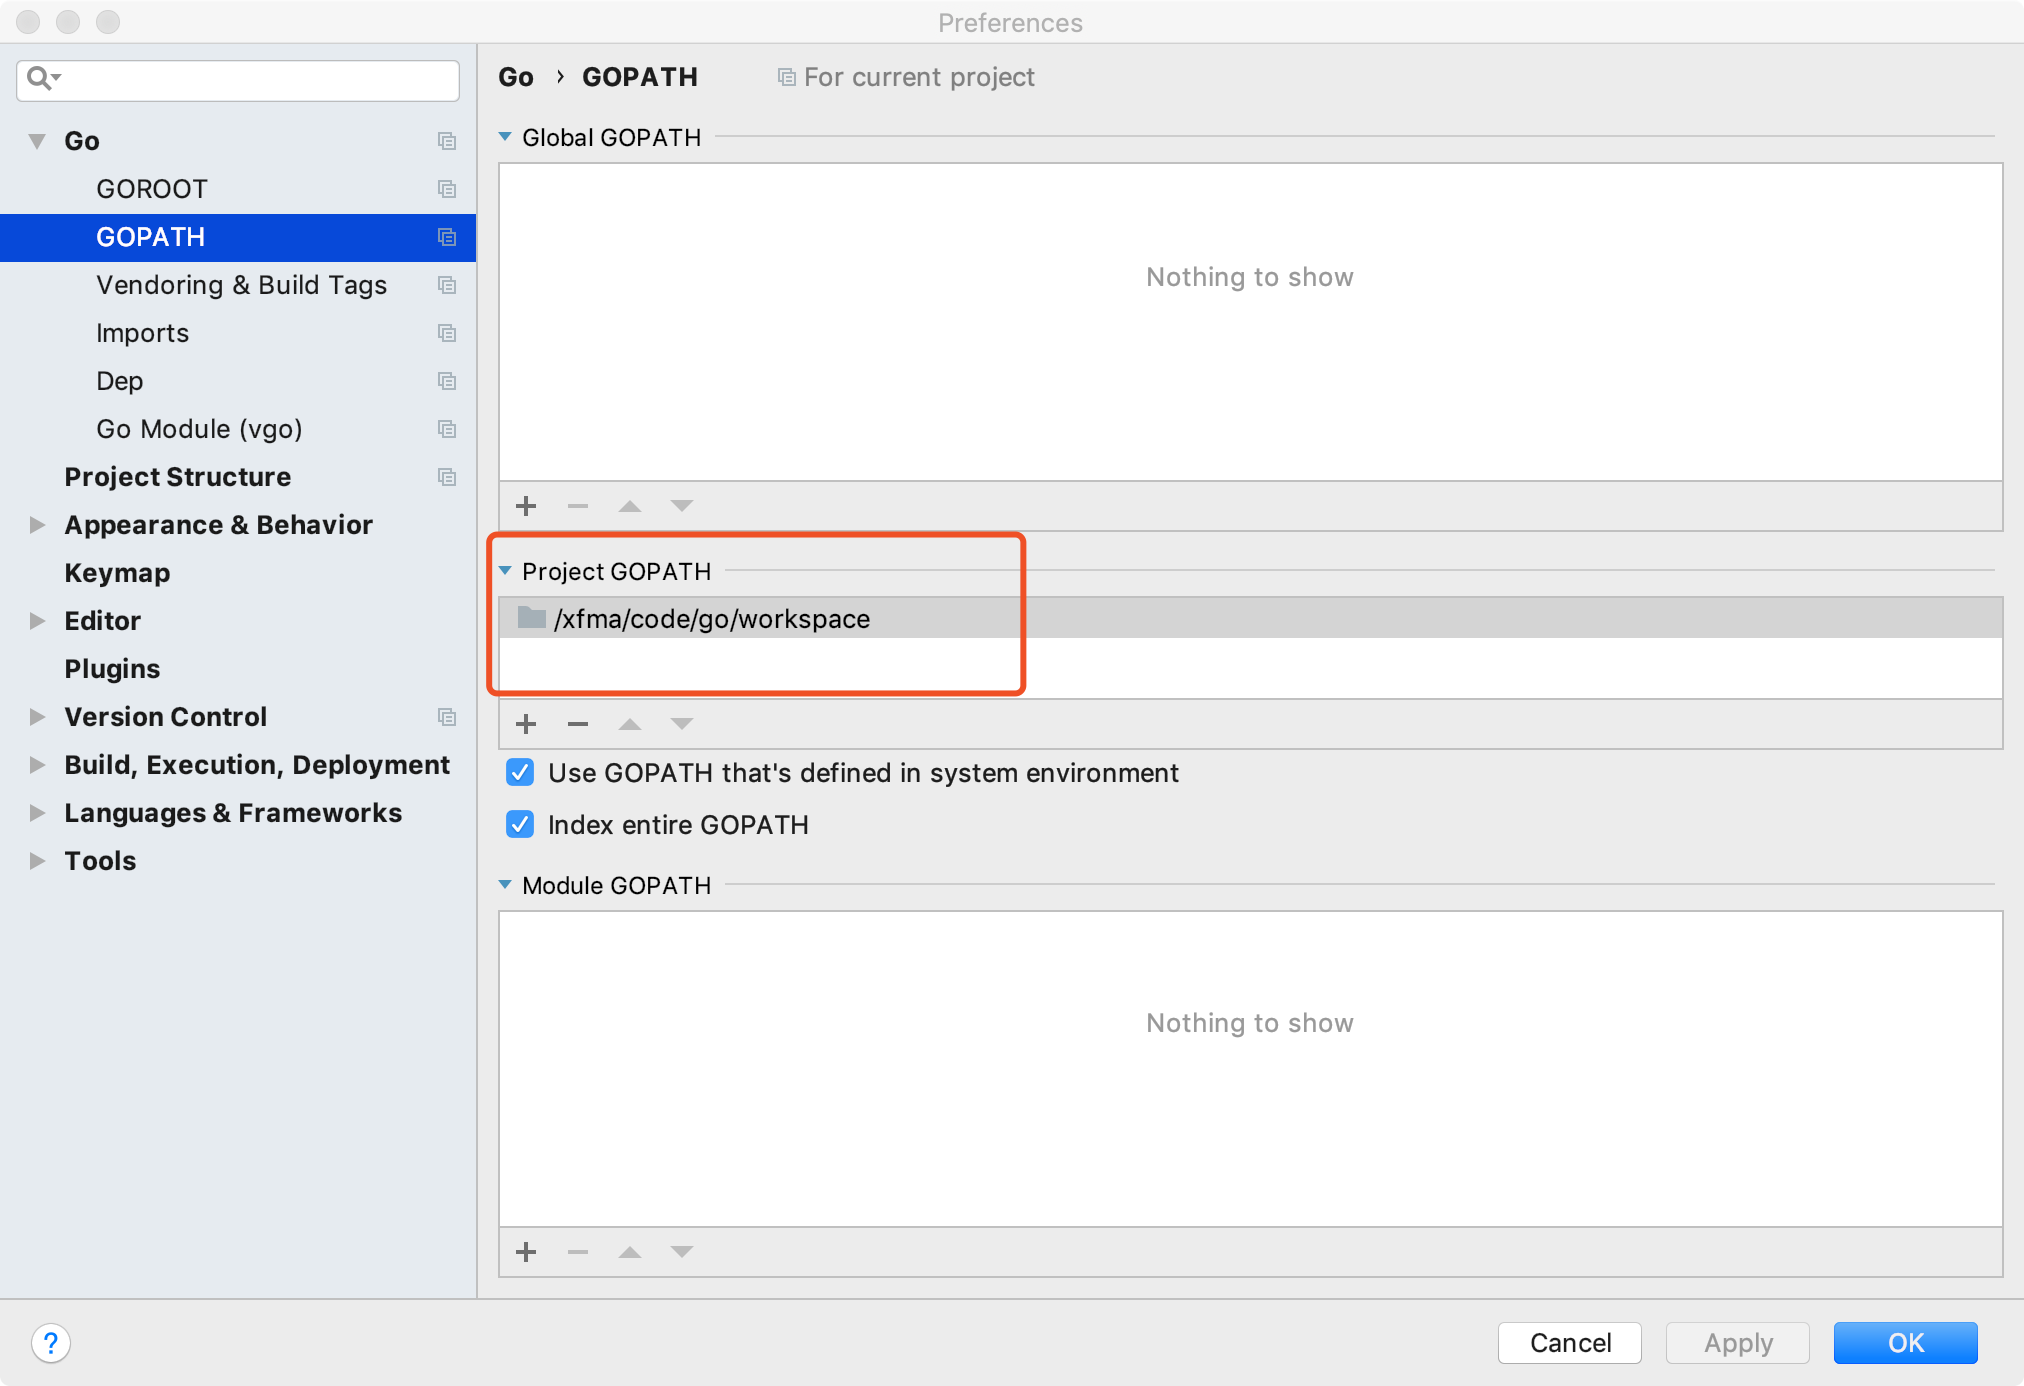Select the /xfma/code/go/workspace path row
The height and width of the screenshot is (1386, 2024).
point(712,619)
